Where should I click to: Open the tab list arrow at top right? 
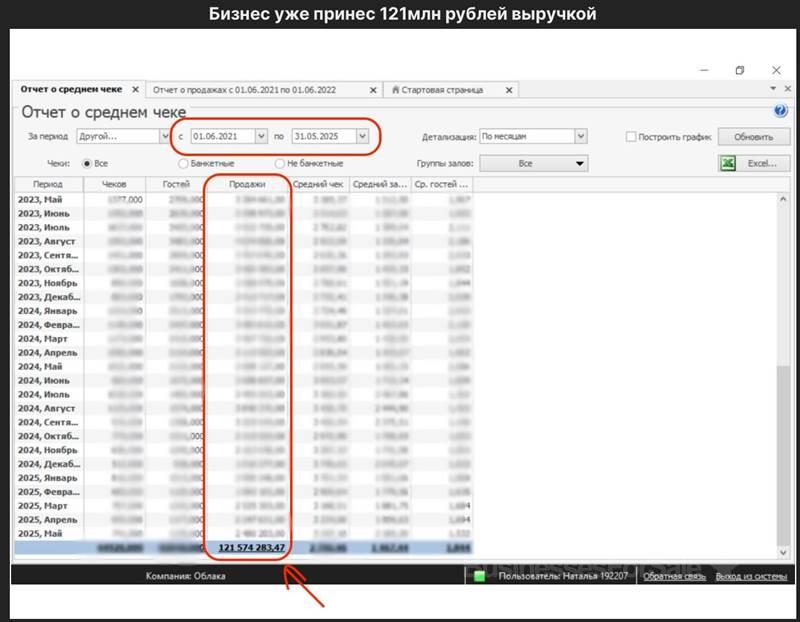(772, 90)
